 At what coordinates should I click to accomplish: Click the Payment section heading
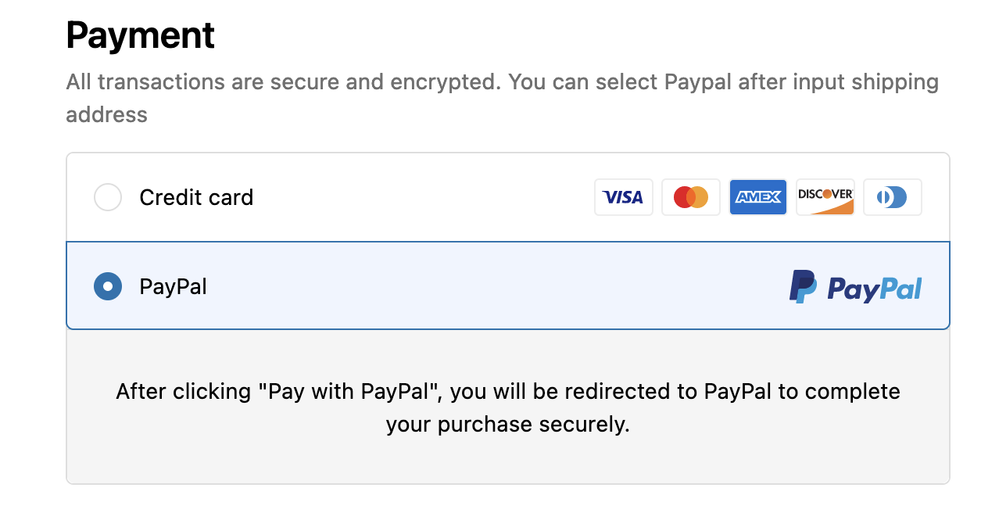tap(140, 36)
